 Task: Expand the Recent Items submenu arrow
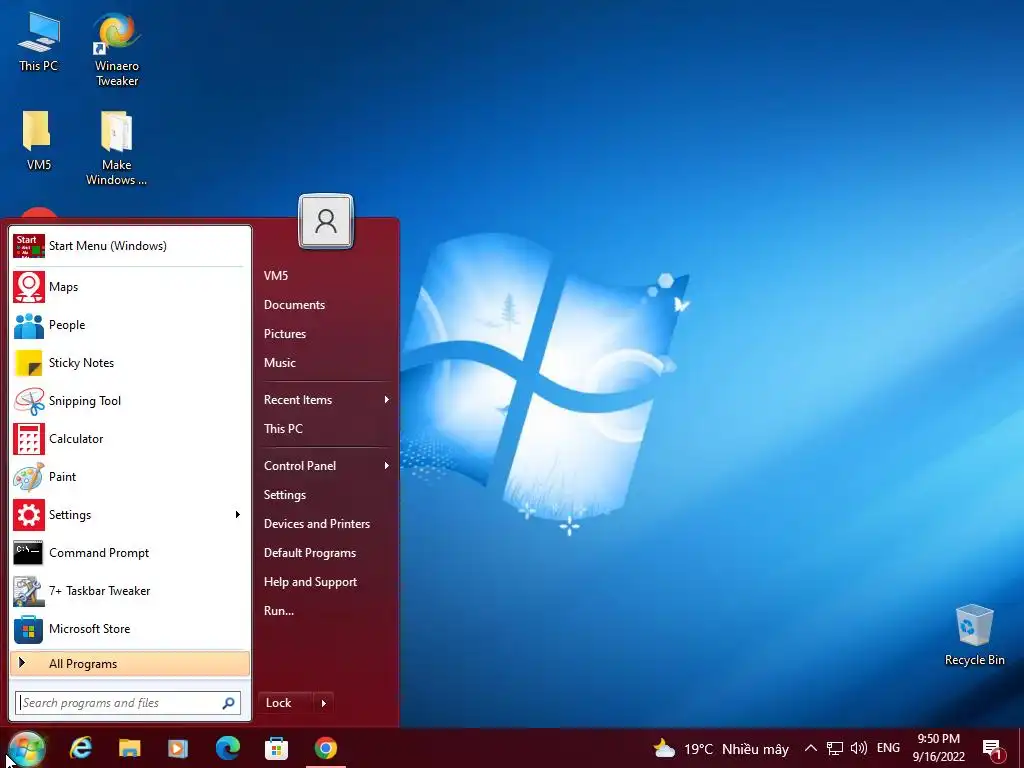point(387,400)
